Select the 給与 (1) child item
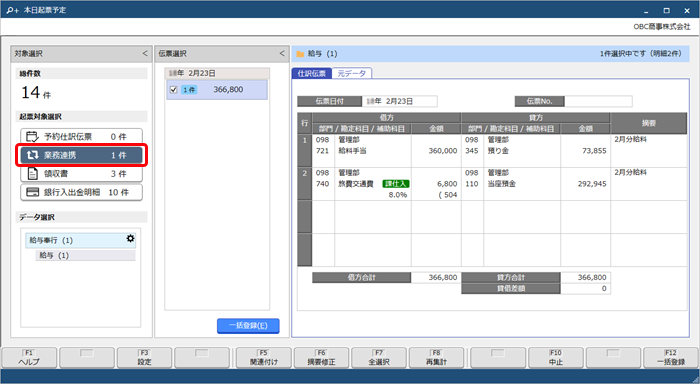 pos(85,255)
